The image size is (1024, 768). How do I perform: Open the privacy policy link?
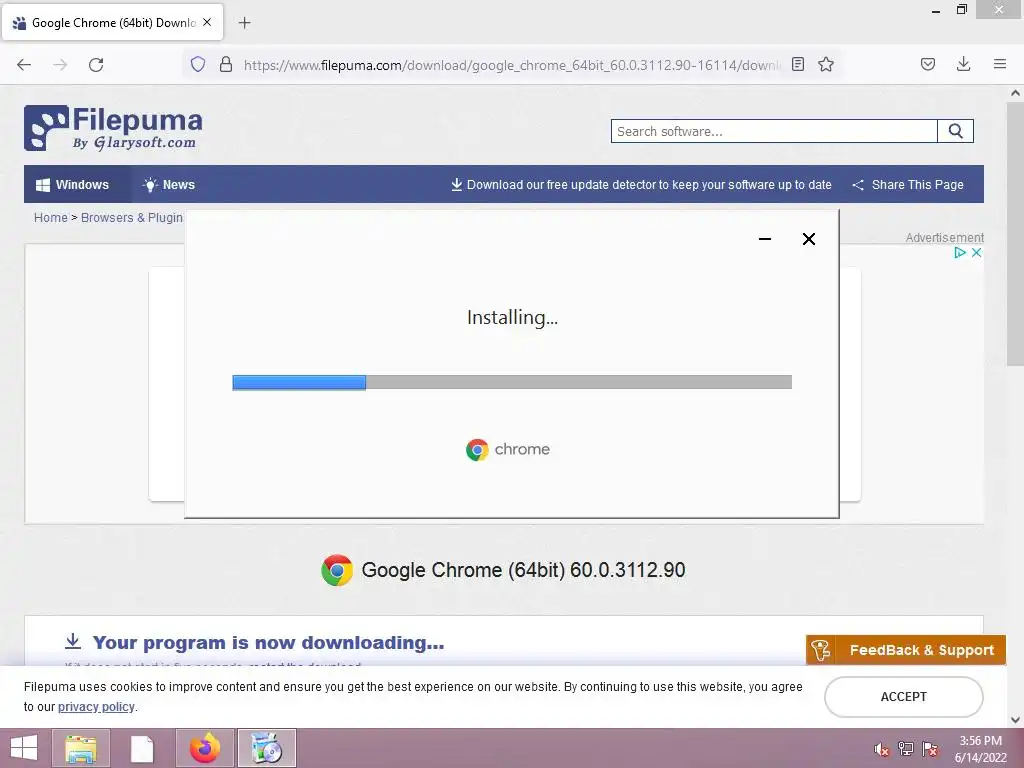coord(96,707)
